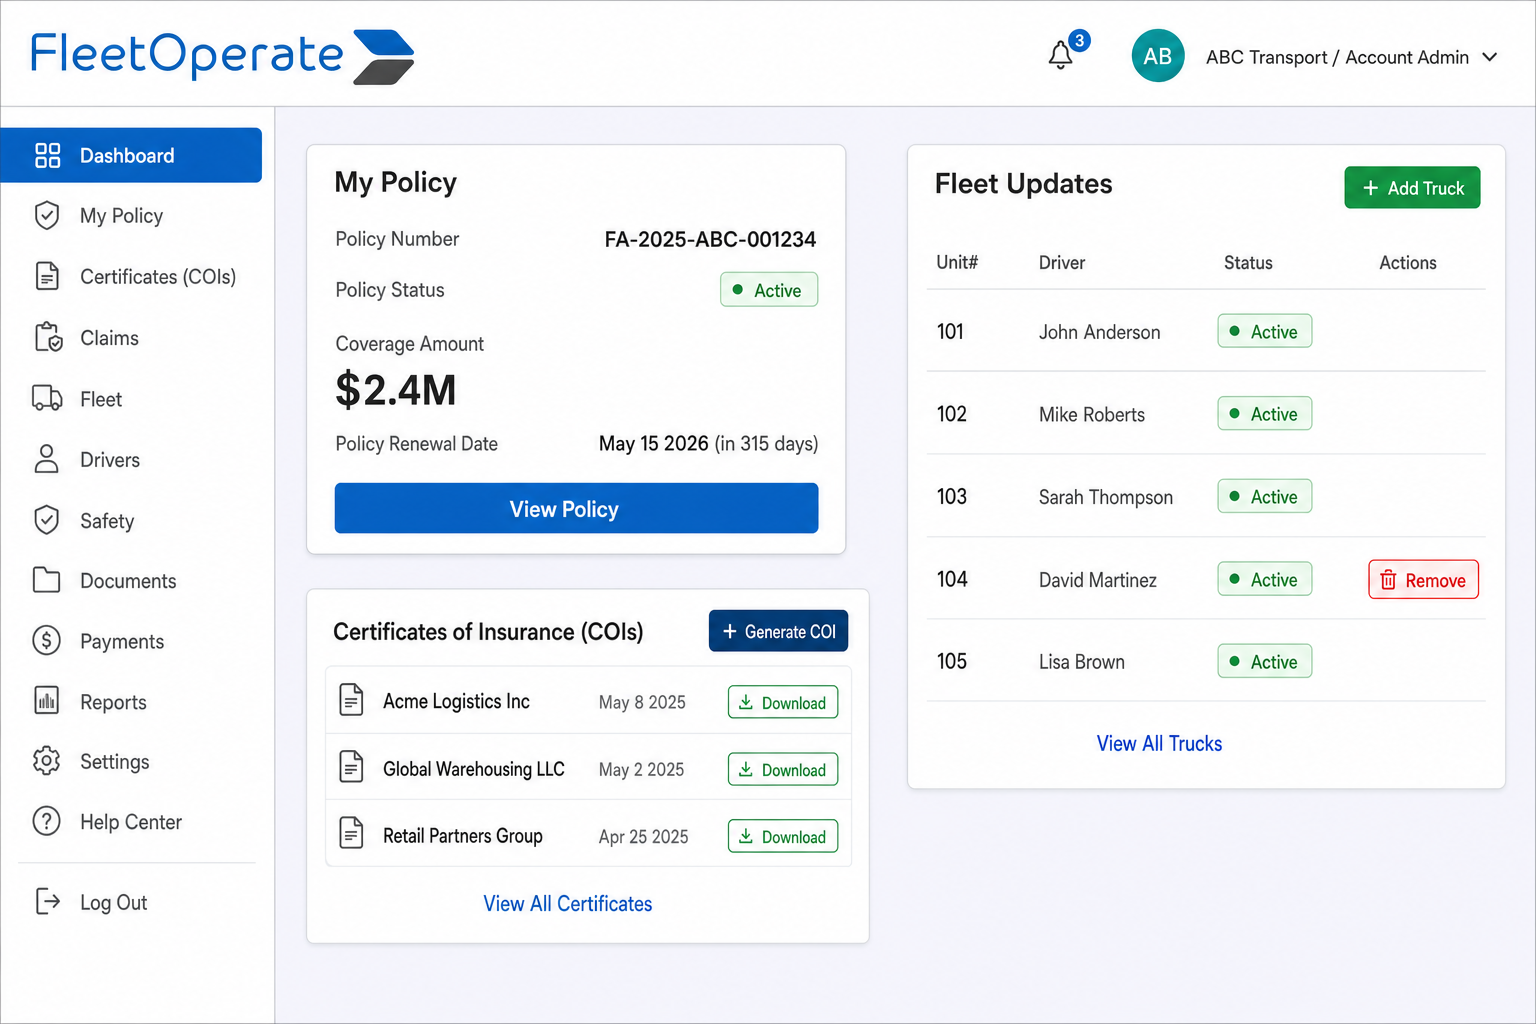Click Mike Roberts' Active status badge

[1264, 413]
